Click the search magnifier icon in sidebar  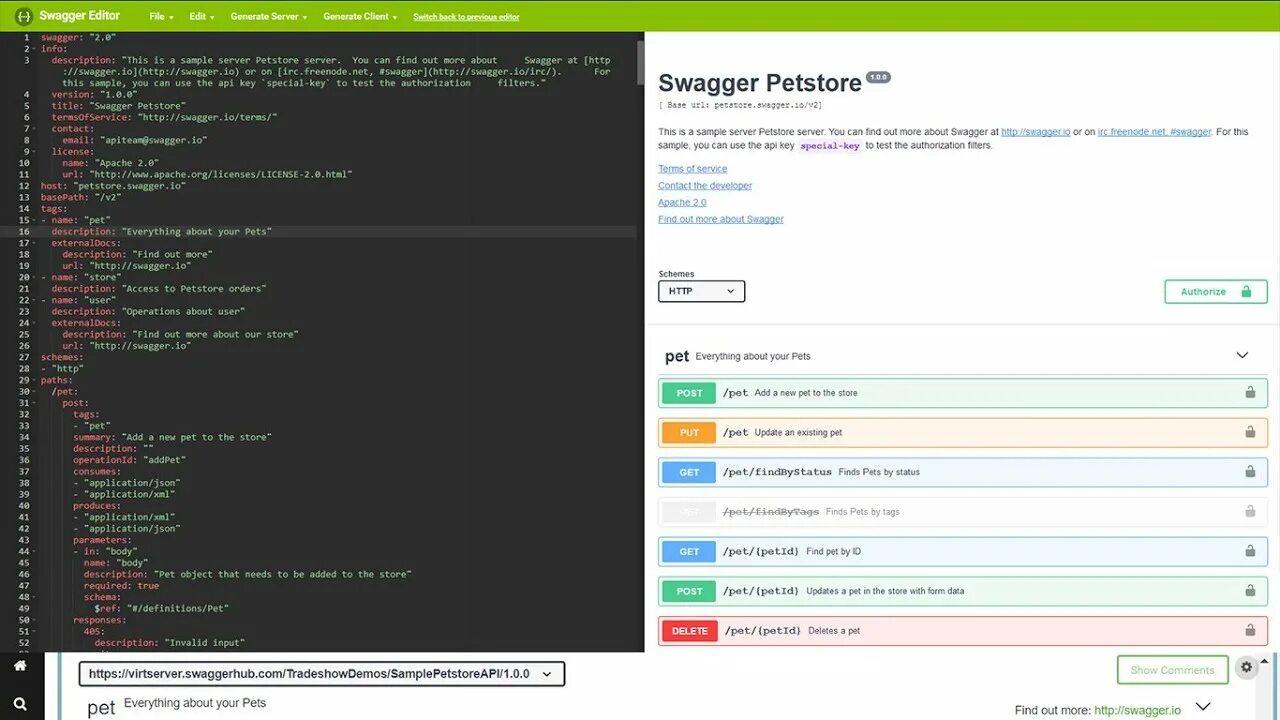[x=20, y=704]
